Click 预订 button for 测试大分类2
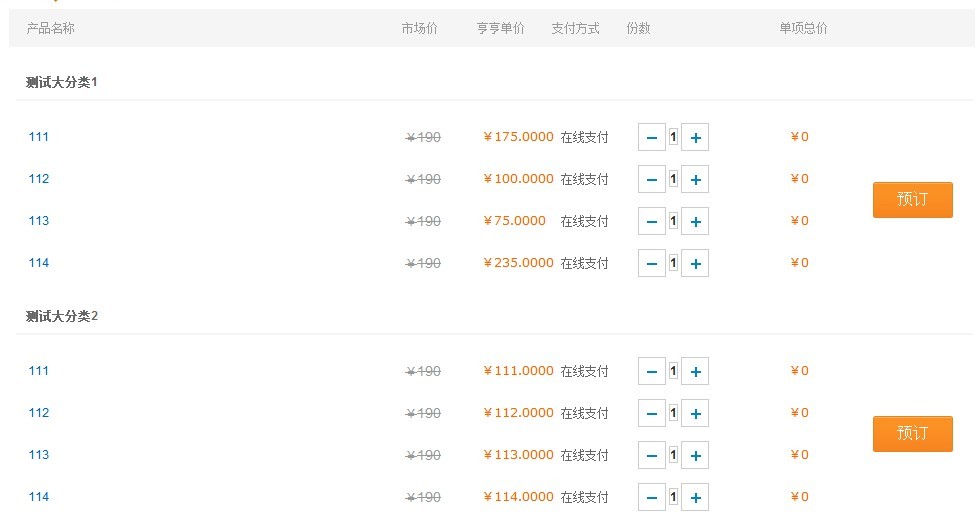 (x=912, y=434)
